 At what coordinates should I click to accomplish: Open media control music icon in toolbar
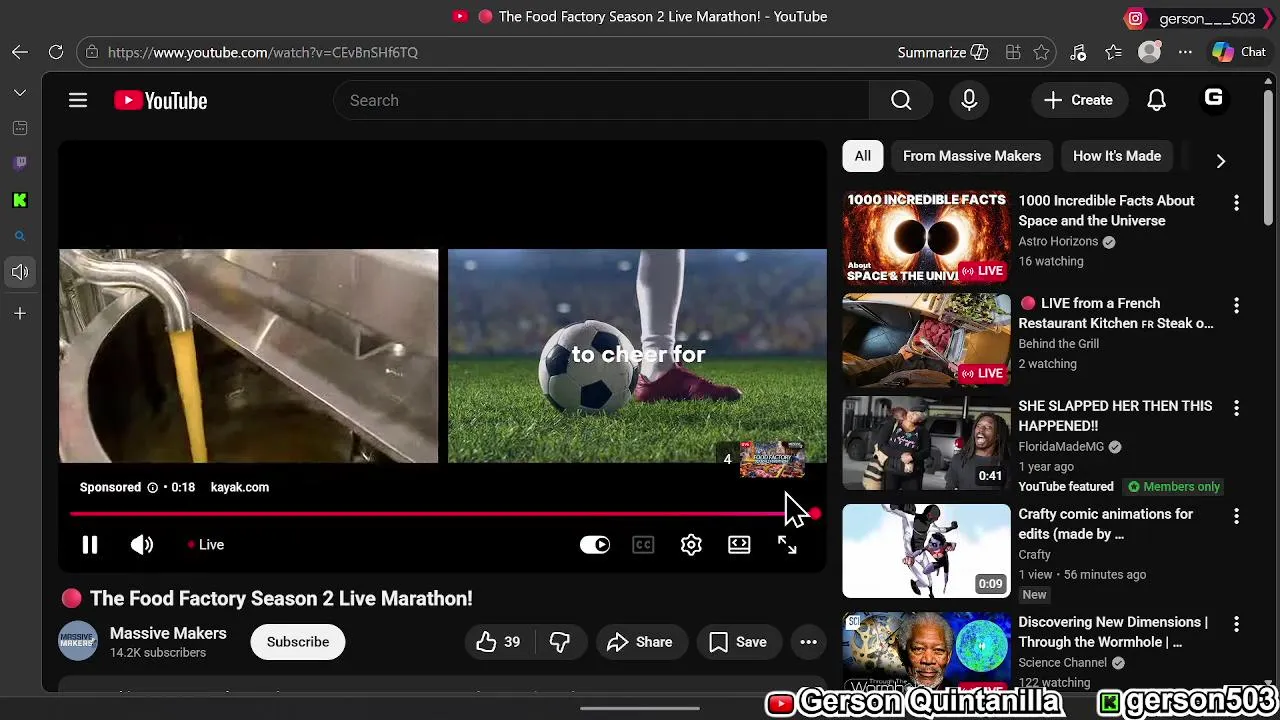point(1078,52)
